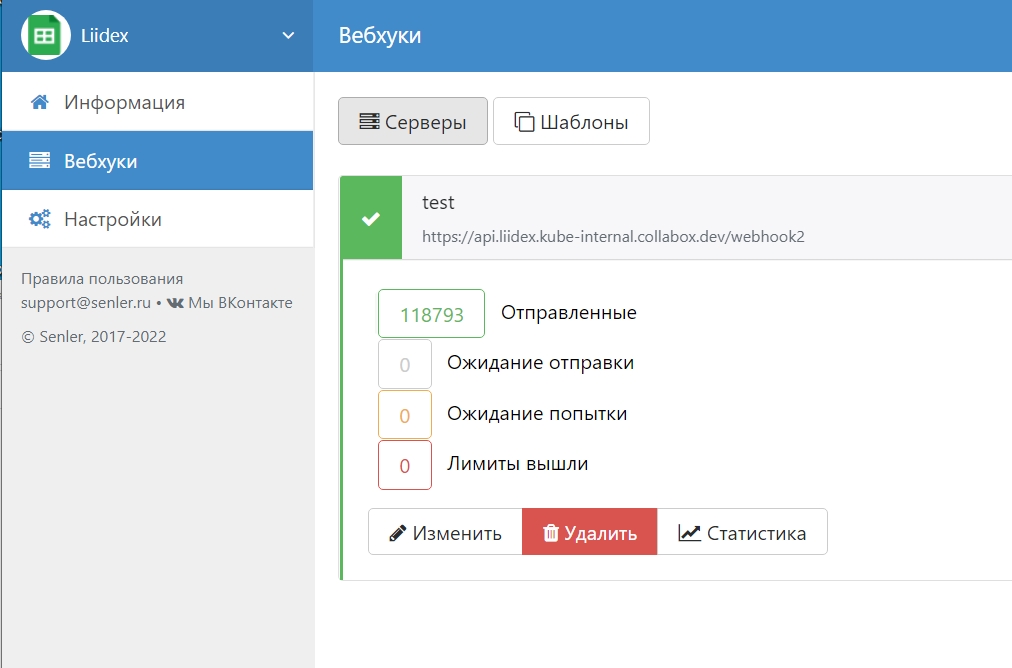Click the orange Ожидание попытки counter
This screenshot has width=1012, height=668.
point(405,415)
